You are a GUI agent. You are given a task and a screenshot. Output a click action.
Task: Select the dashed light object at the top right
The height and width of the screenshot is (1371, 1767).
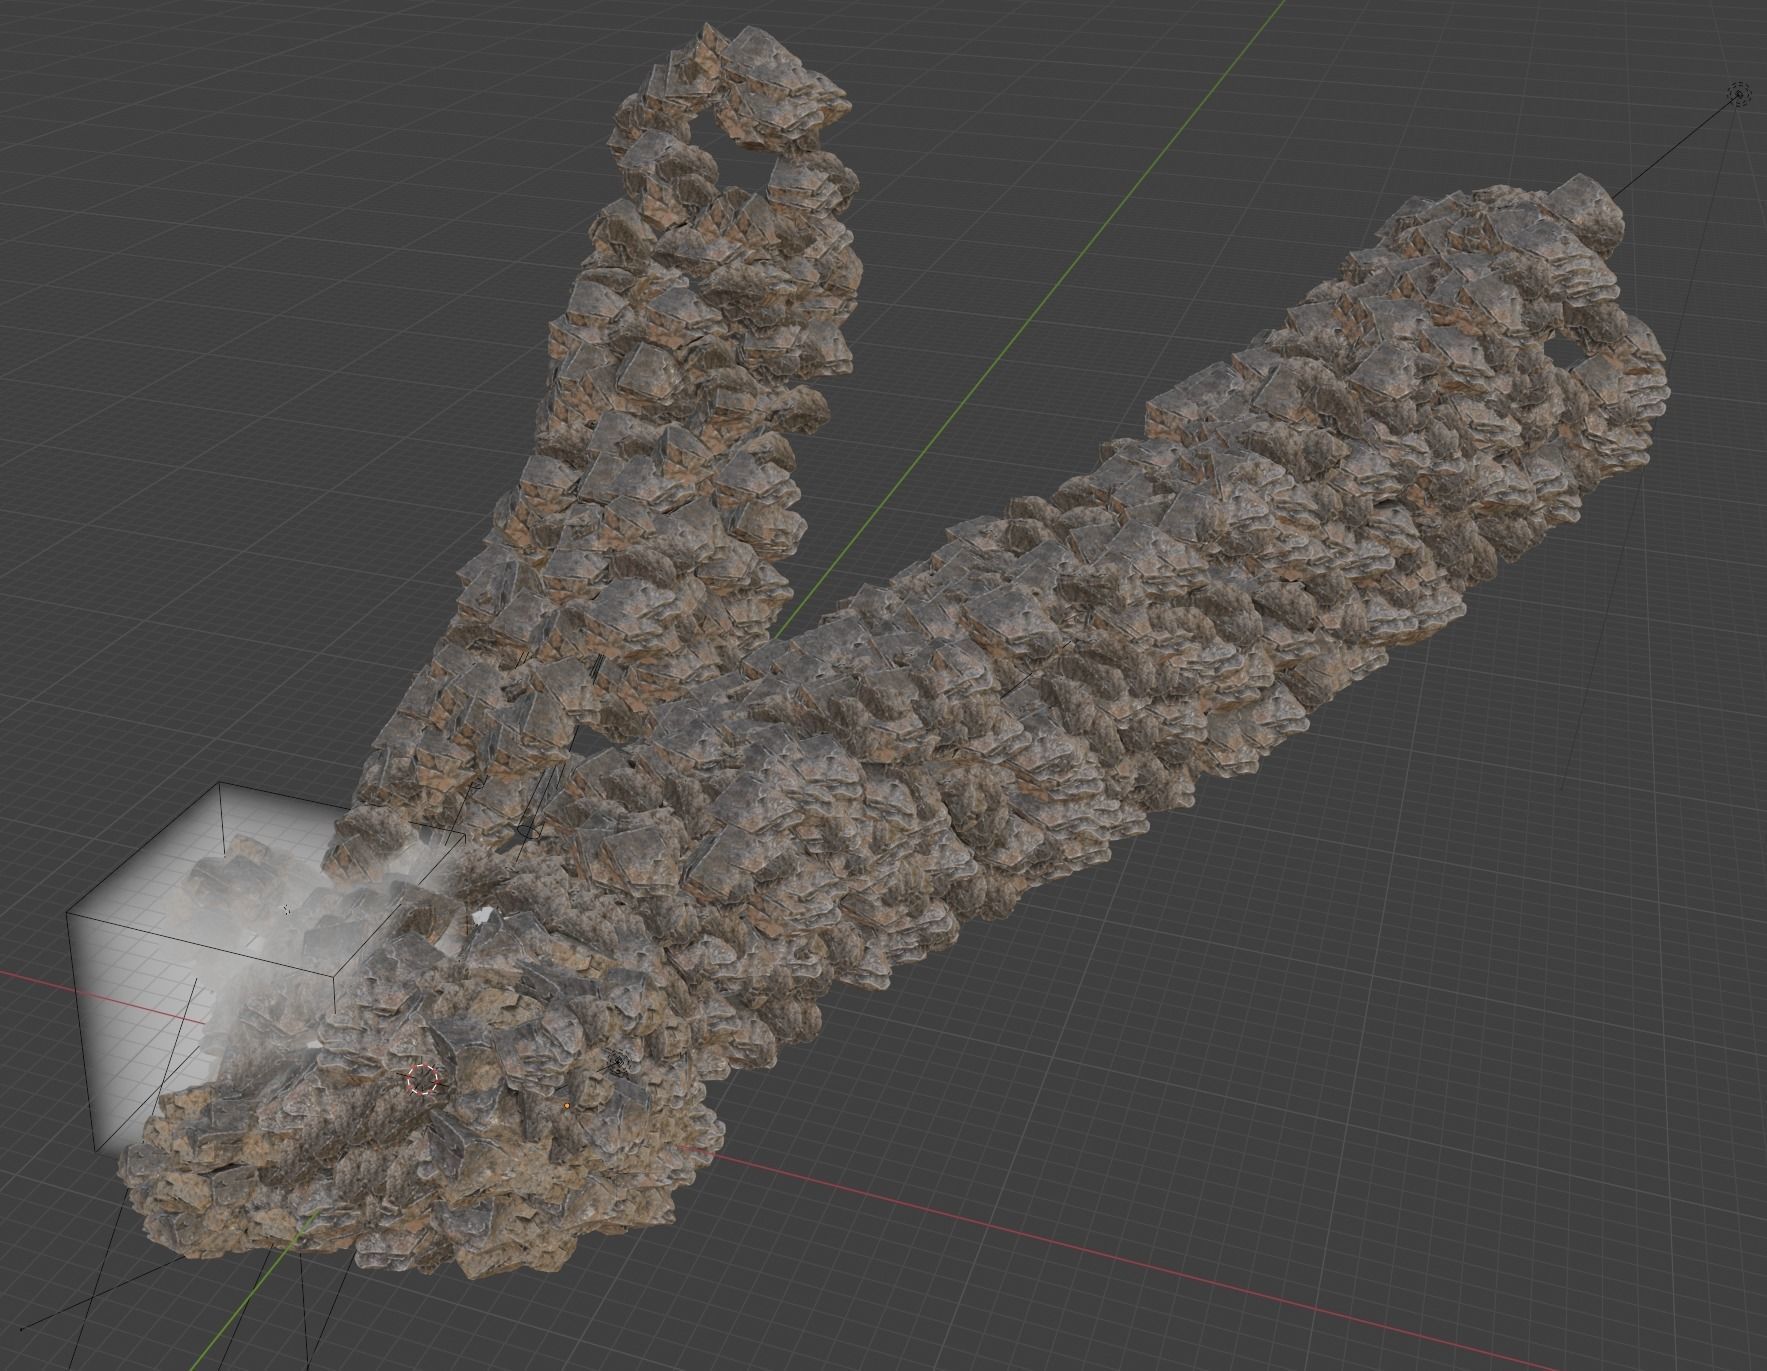pos(1739,95)
